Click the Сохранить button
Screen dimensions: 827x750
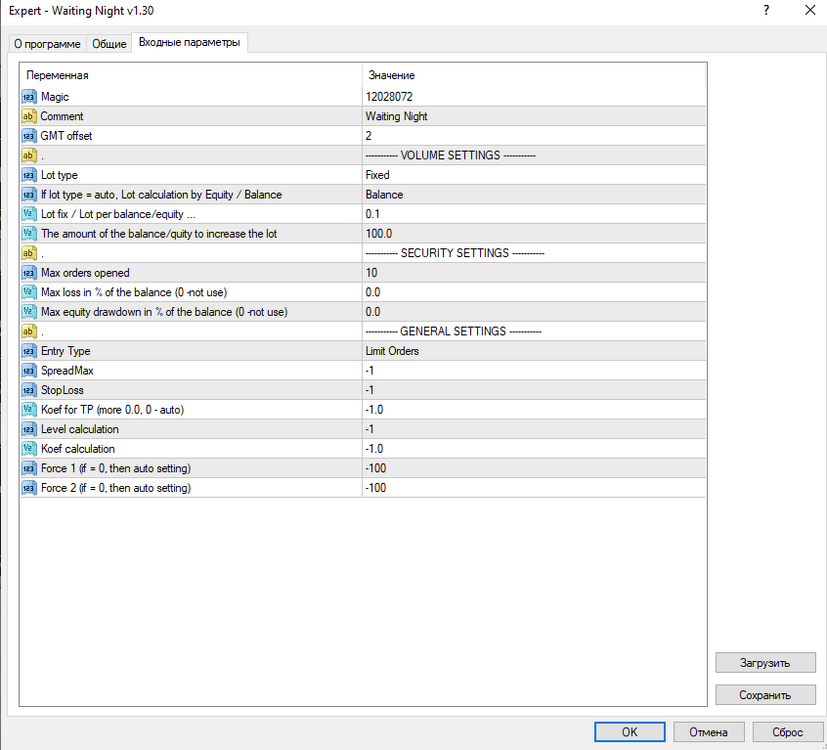[x=765, y=695]
